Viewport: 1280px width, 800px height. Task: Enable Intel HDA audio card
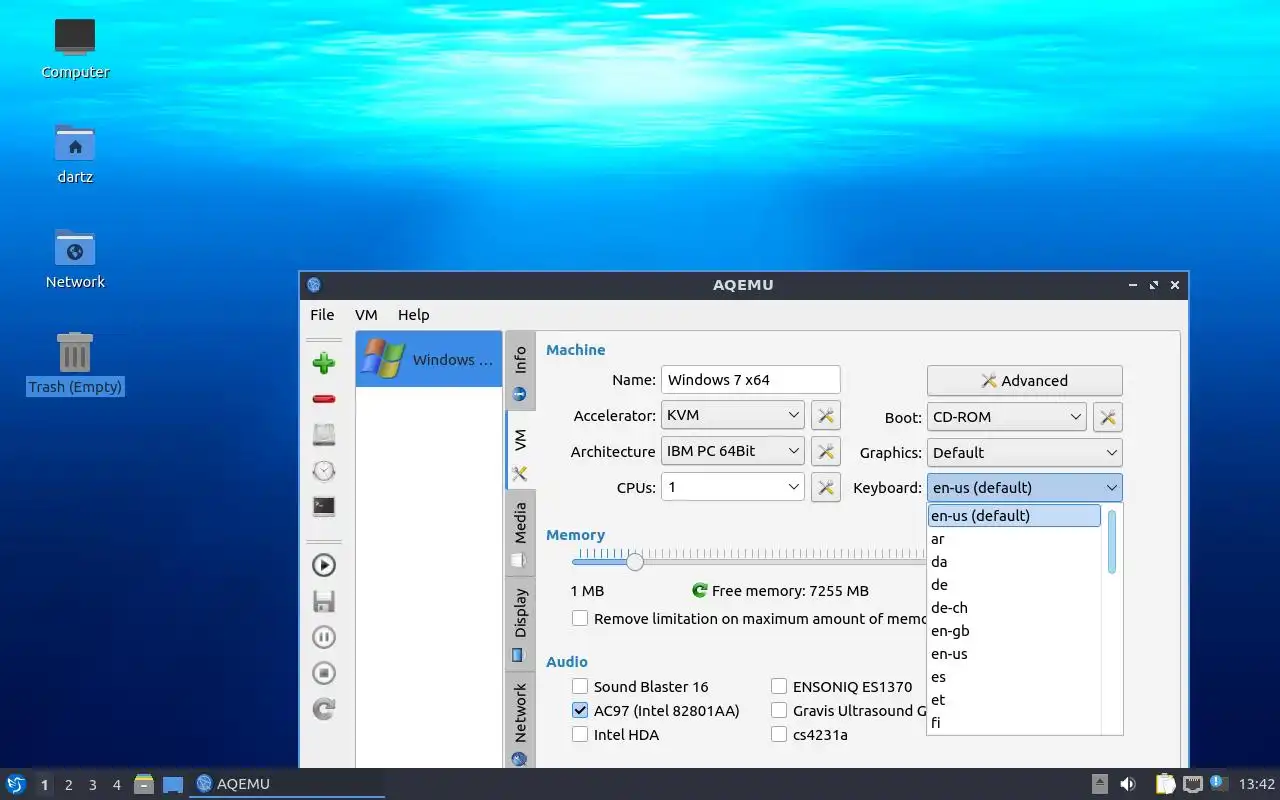coord(580,735)
